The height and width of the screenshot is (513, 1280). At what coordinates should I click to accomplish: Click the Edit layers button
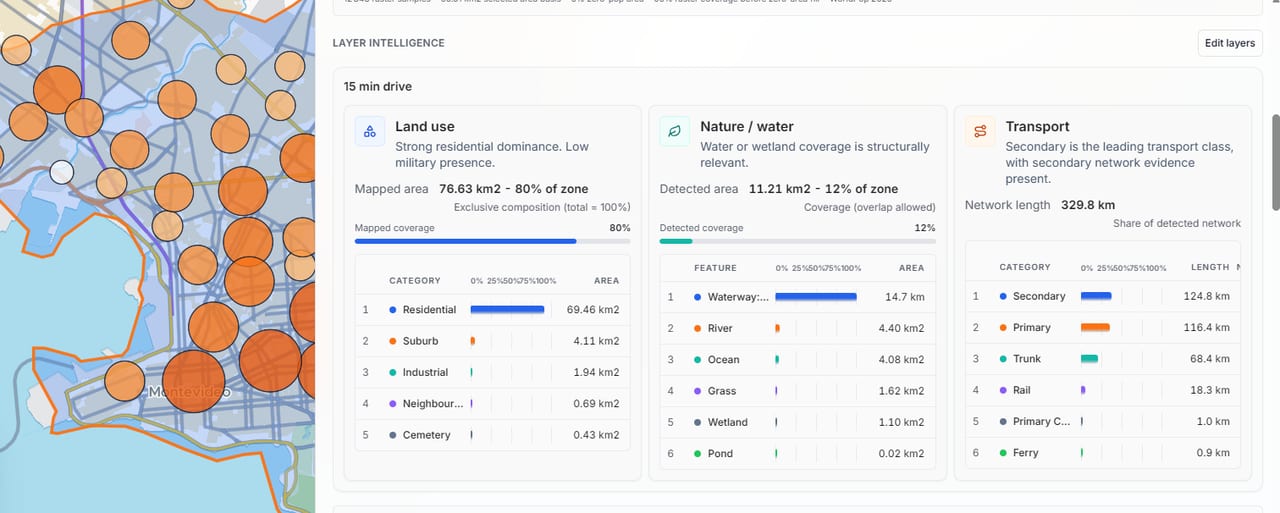[1230, 43]
